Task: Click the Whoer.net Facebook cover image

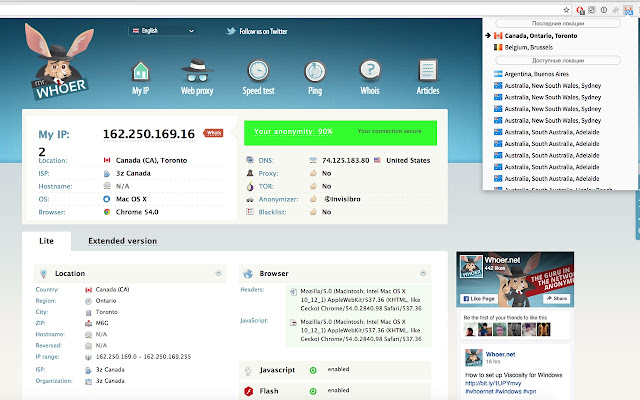Action: tap(515, 279)
